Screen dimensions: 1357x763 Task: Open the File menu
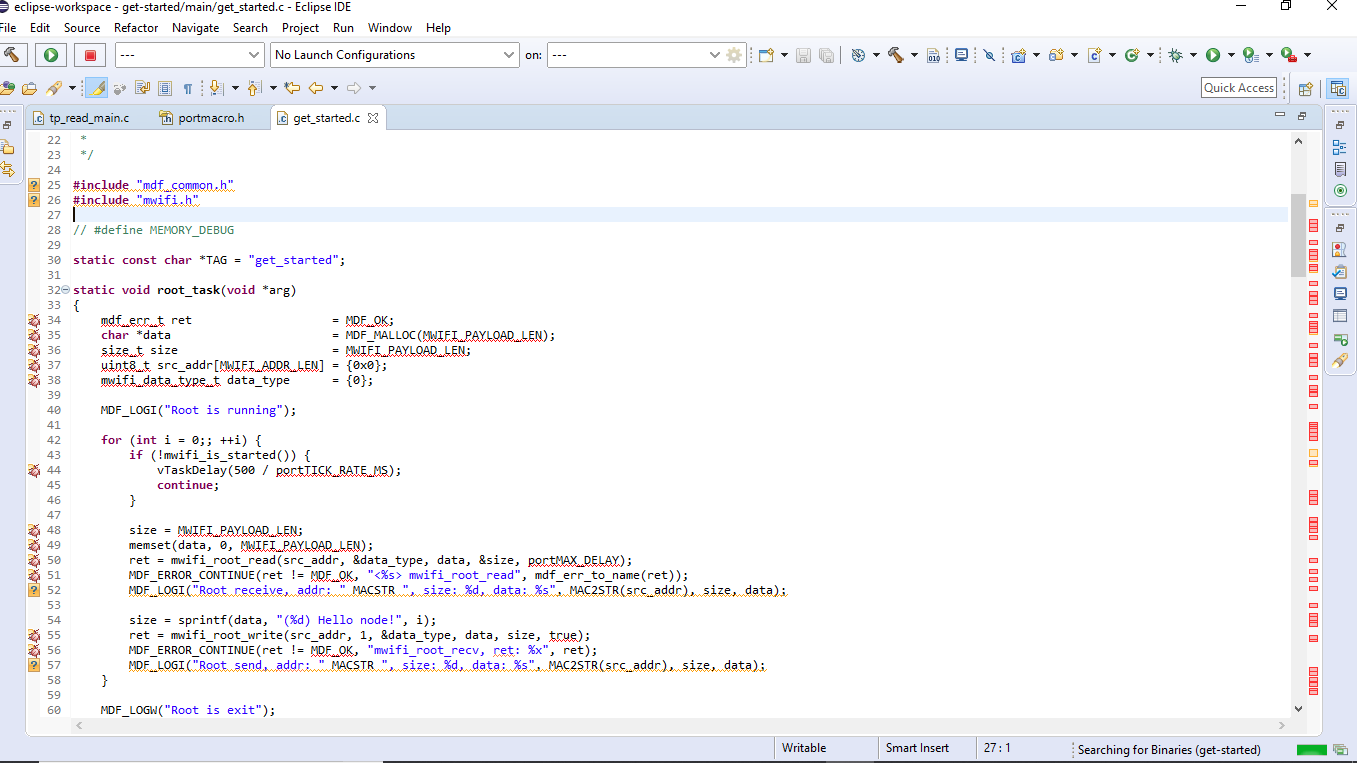tap(8, 28)
